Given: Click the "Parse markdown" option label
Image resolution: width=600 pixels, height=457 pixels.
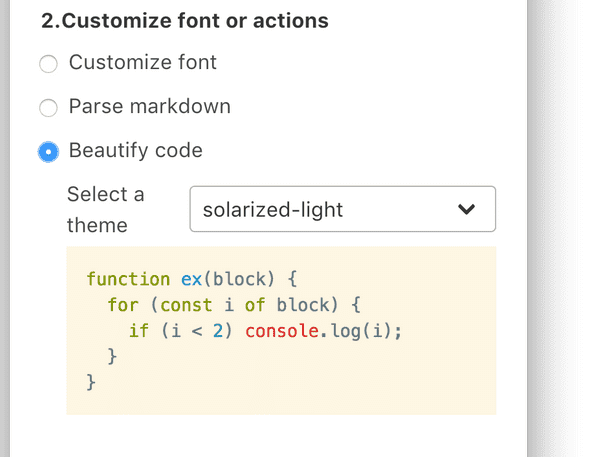Looking at the screenshot, I should 149,106.
